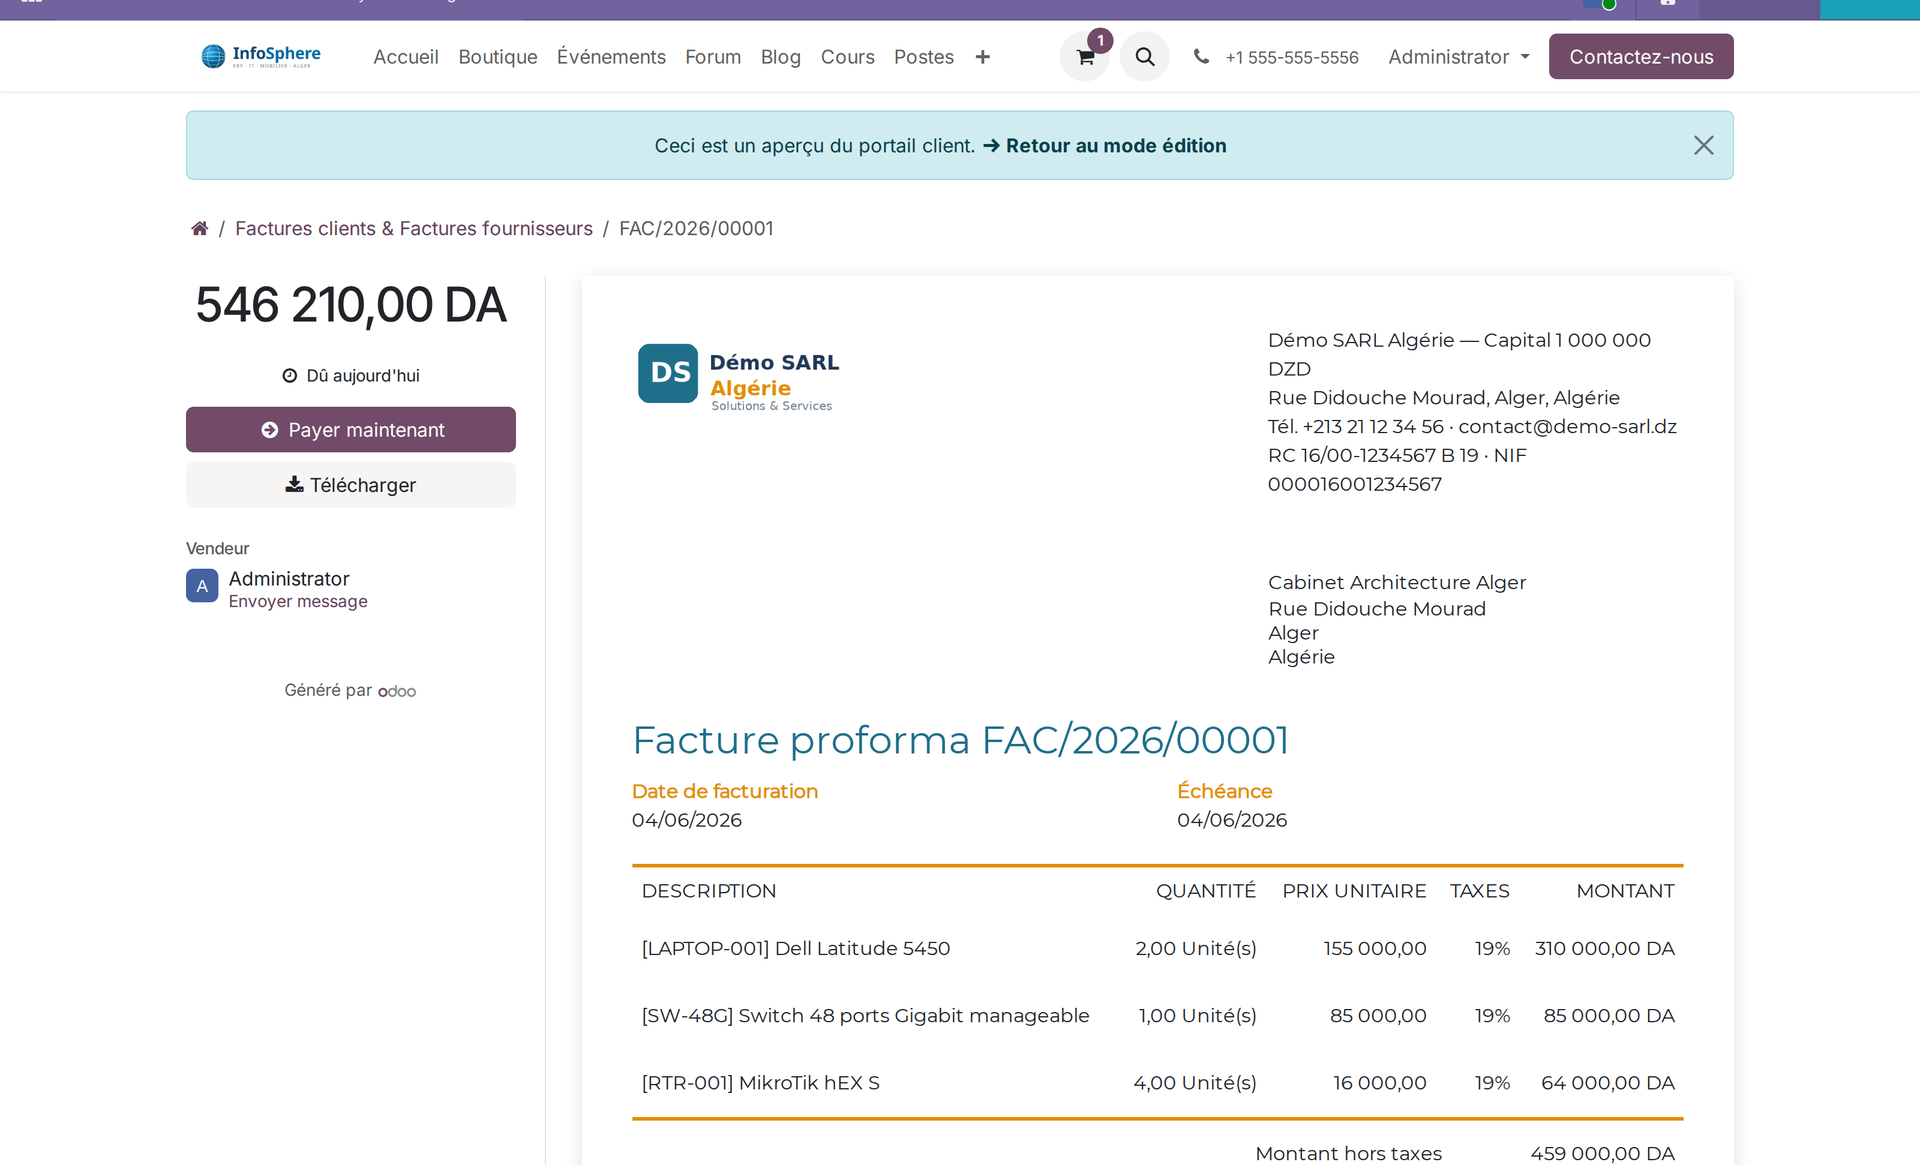Click the 310 000,00 DA amount cell
This screenshot has width=1920, height=1165.
click(x=1605, y=949)
